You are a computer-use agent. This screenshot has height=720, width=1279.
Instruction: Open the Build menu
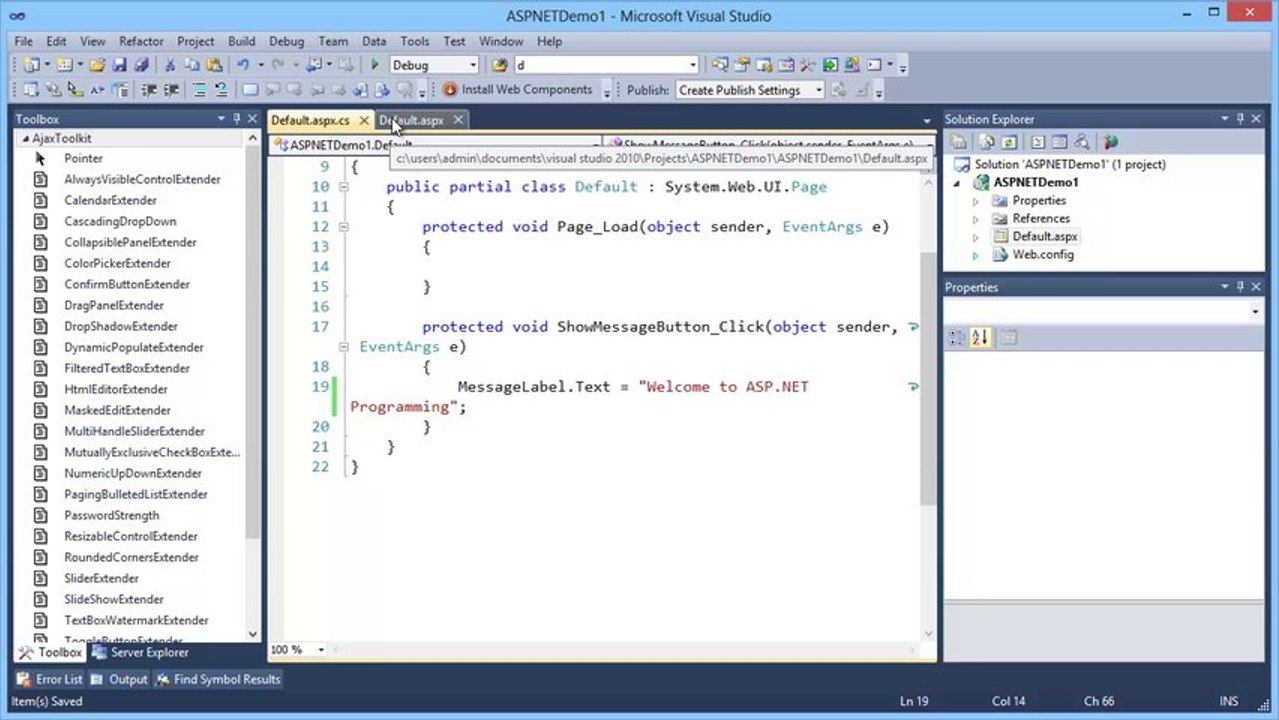pos(241,41)
